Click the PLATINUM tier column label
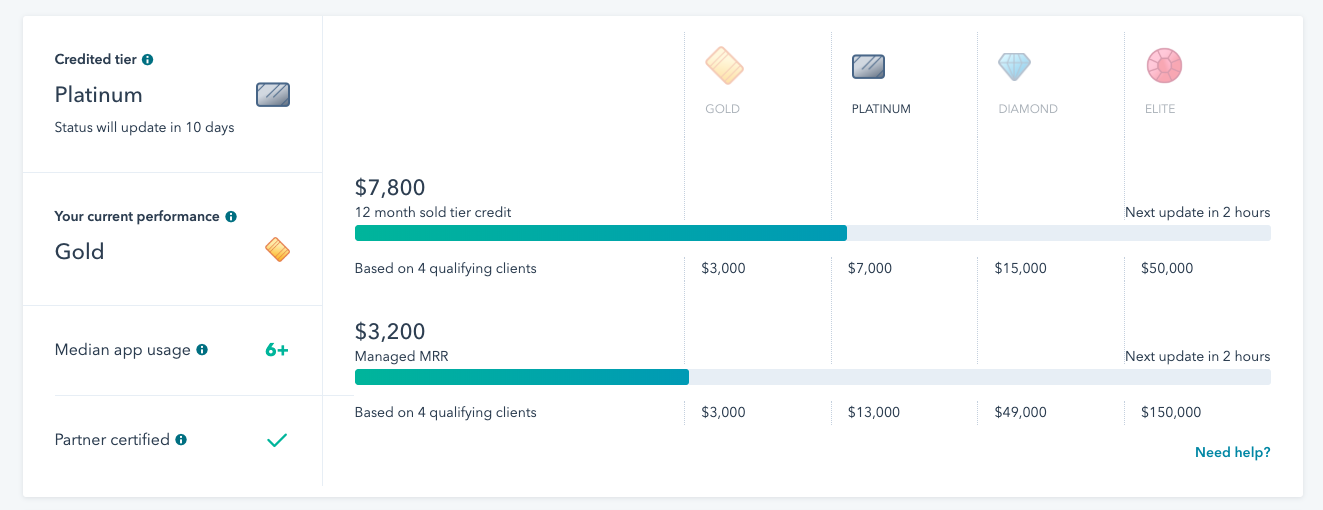This screenshot has width=1323, height=510. [881, 109]
